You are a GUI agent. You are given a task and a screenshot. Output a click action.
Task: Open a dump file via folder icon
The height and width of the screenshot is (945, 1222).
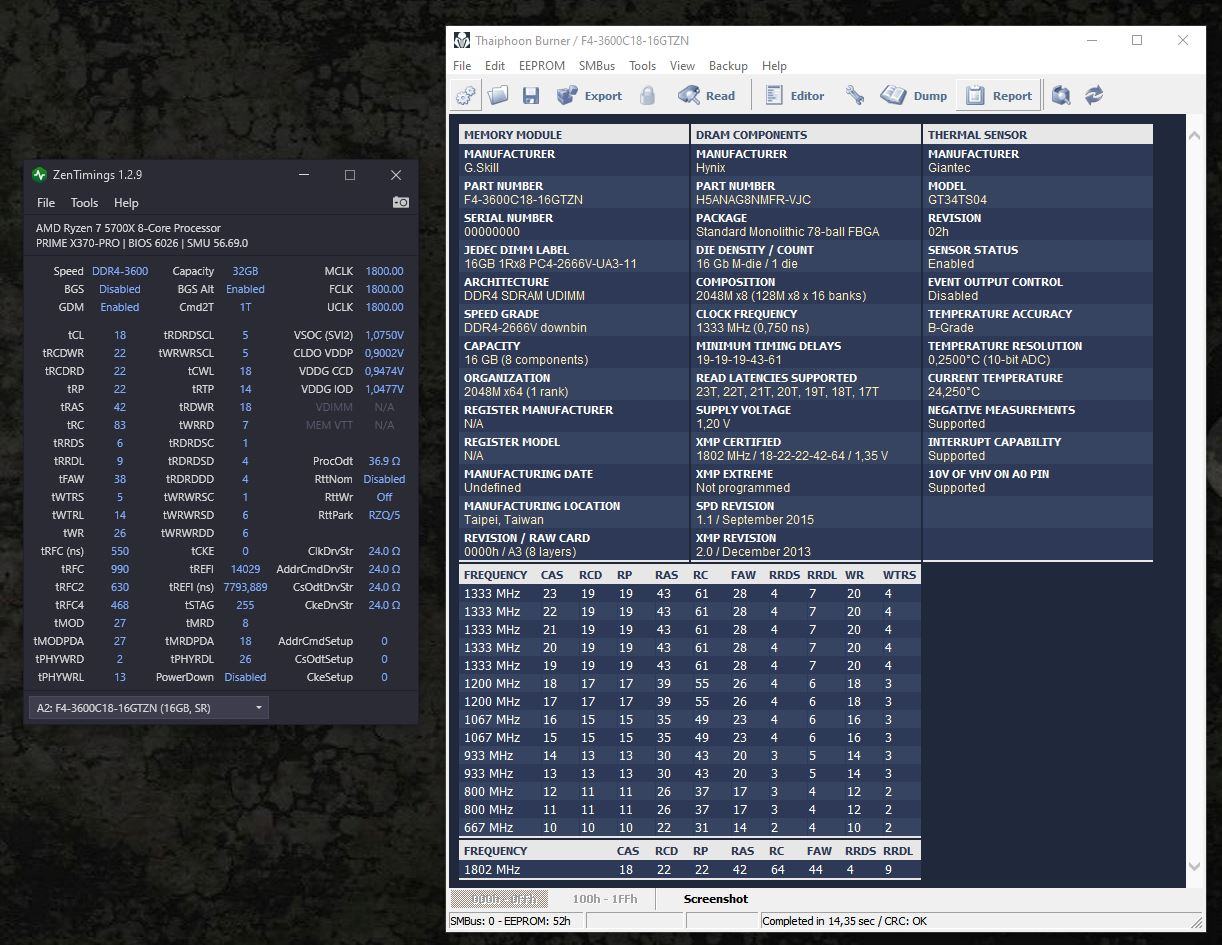tap(498, 96)
